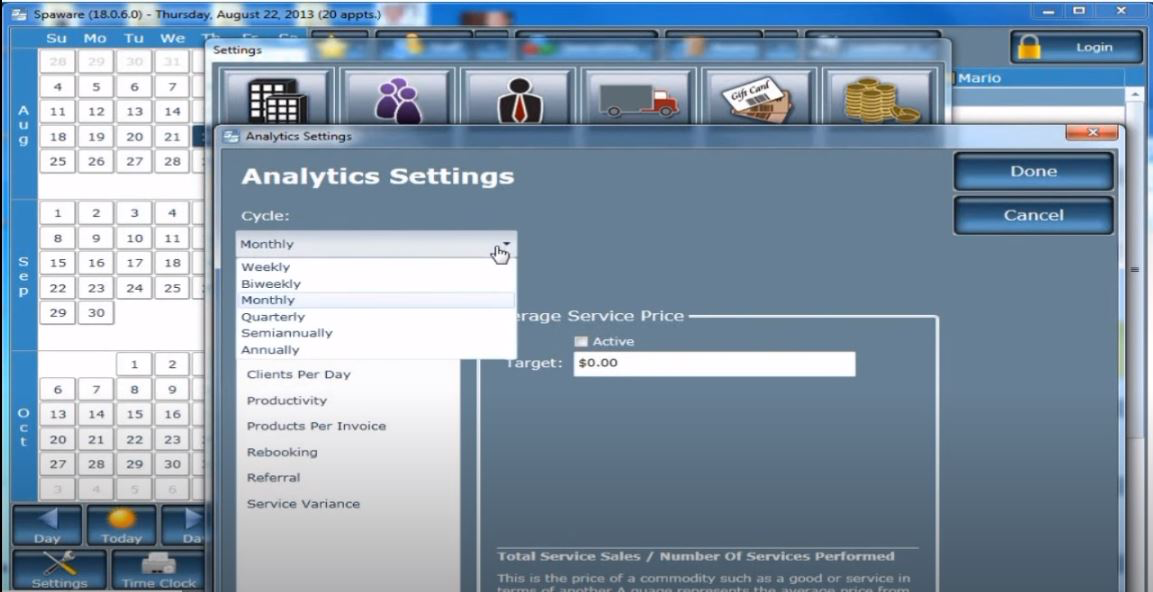The height and width of the screenshot is (592, 1153).
Task: Click the Mario staff column header
Action: pyautogui.click(x=1037, y=78)
